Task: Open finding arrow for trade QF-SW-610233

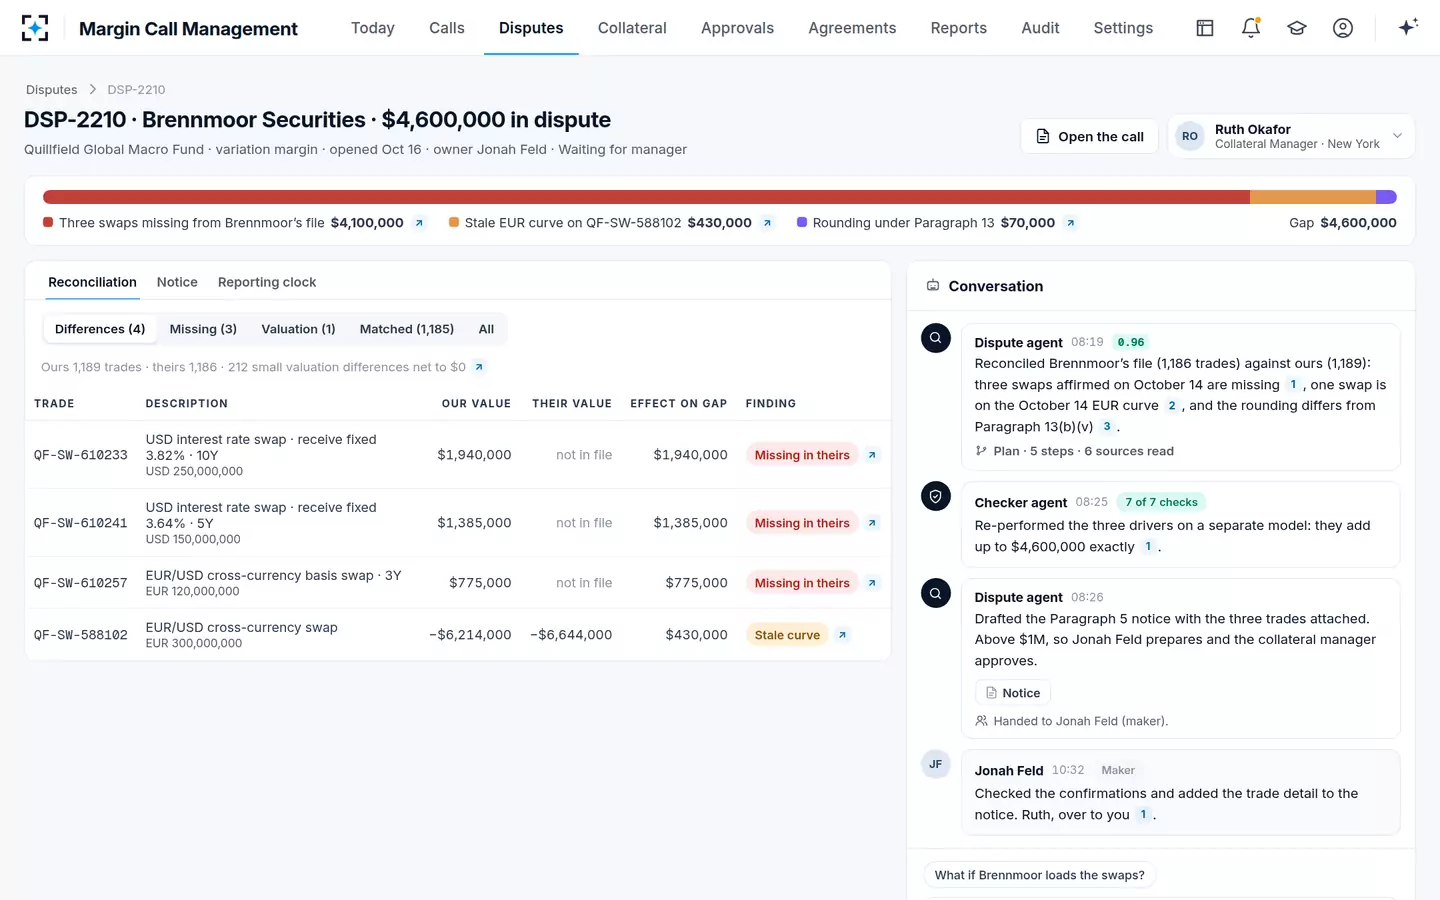Action: [872, 455]
